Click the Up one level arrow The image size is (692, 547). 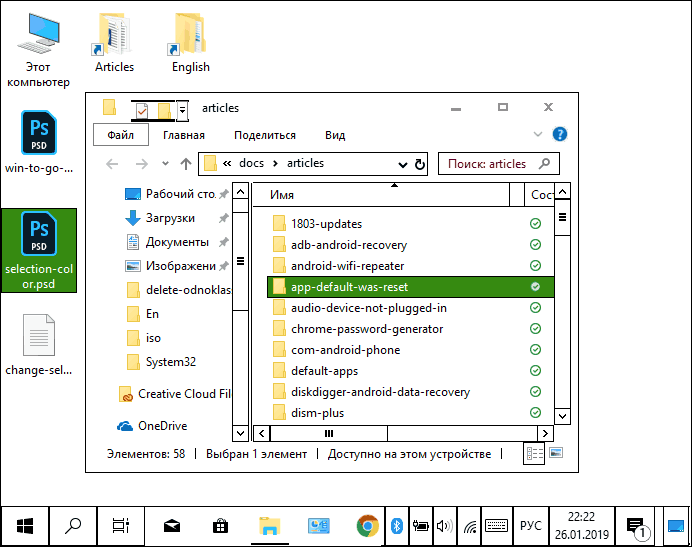click(186, 164)
